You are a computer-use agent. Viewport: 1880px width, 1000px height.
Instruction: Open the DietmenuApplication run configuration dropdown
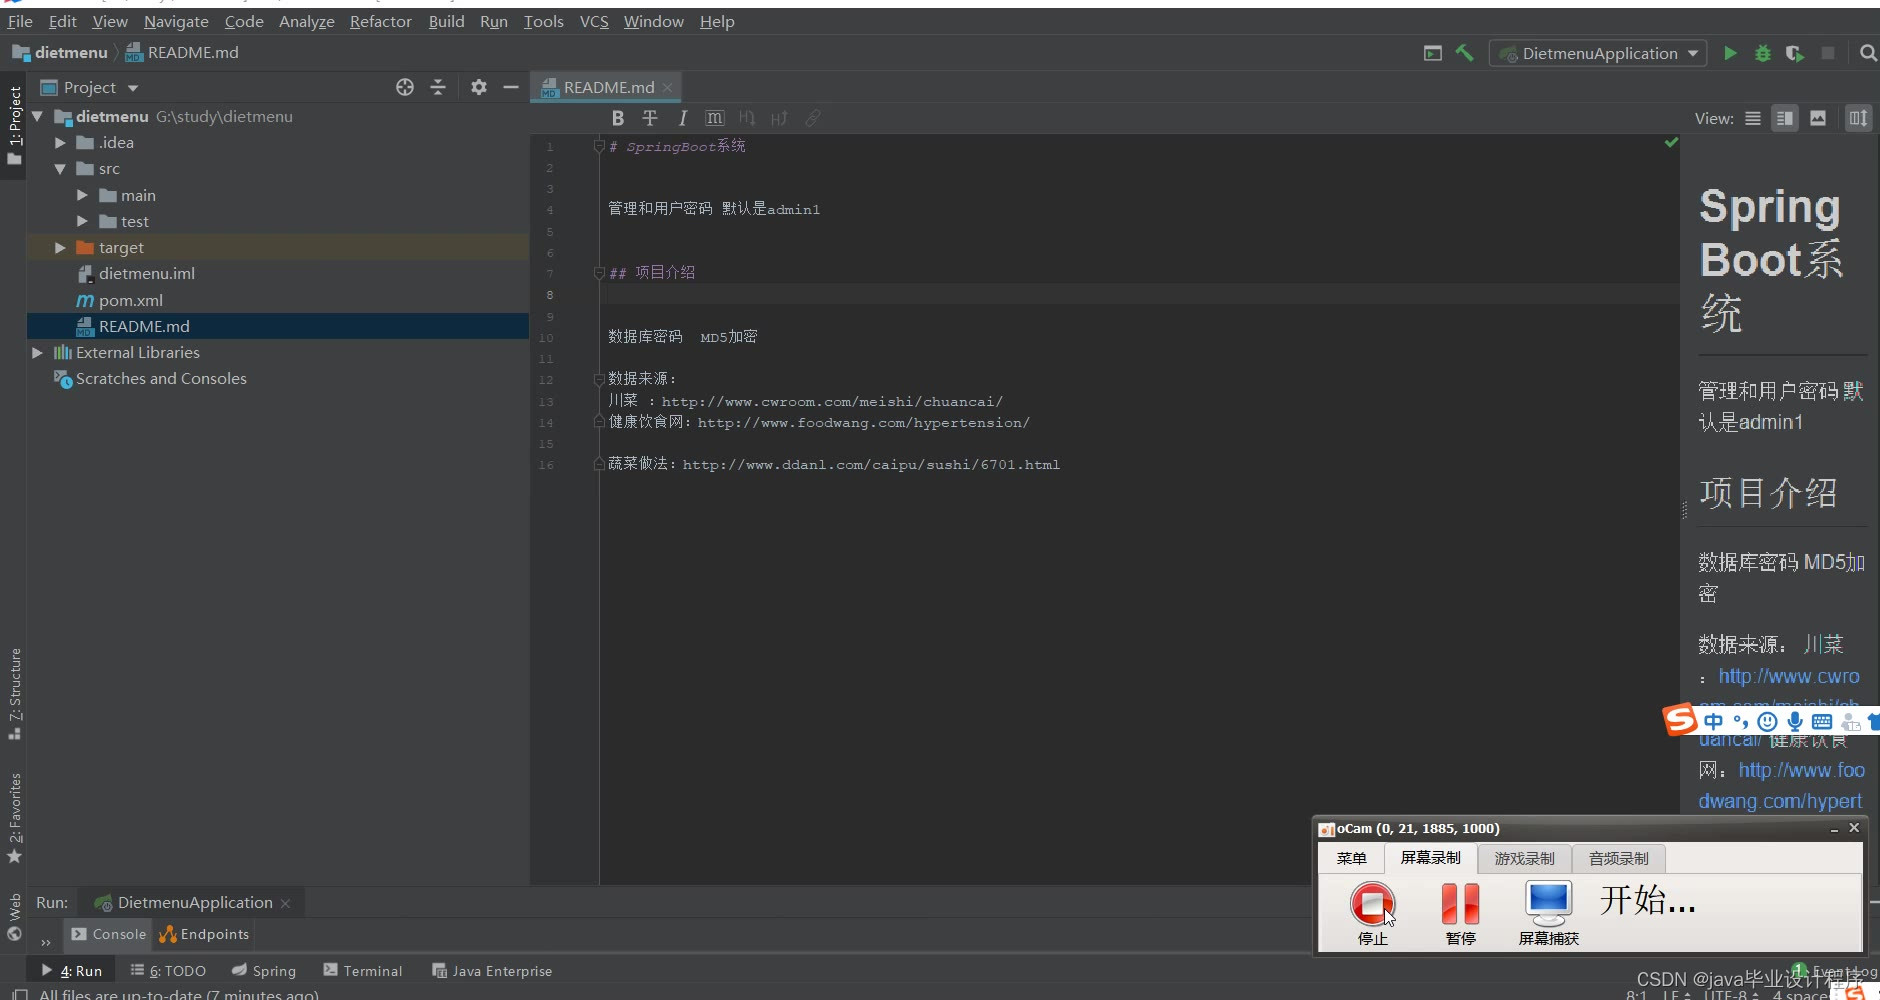coord(1598,53)
